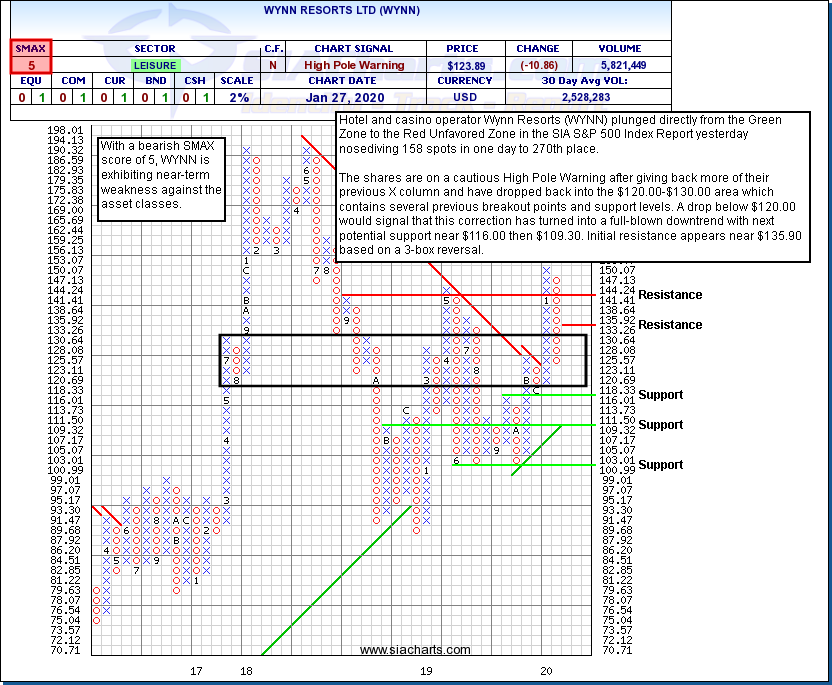Viewport: 832px width, 685px height.
Task: Click the High Pole Warning chart signal
Action: [x=352, y=64]
